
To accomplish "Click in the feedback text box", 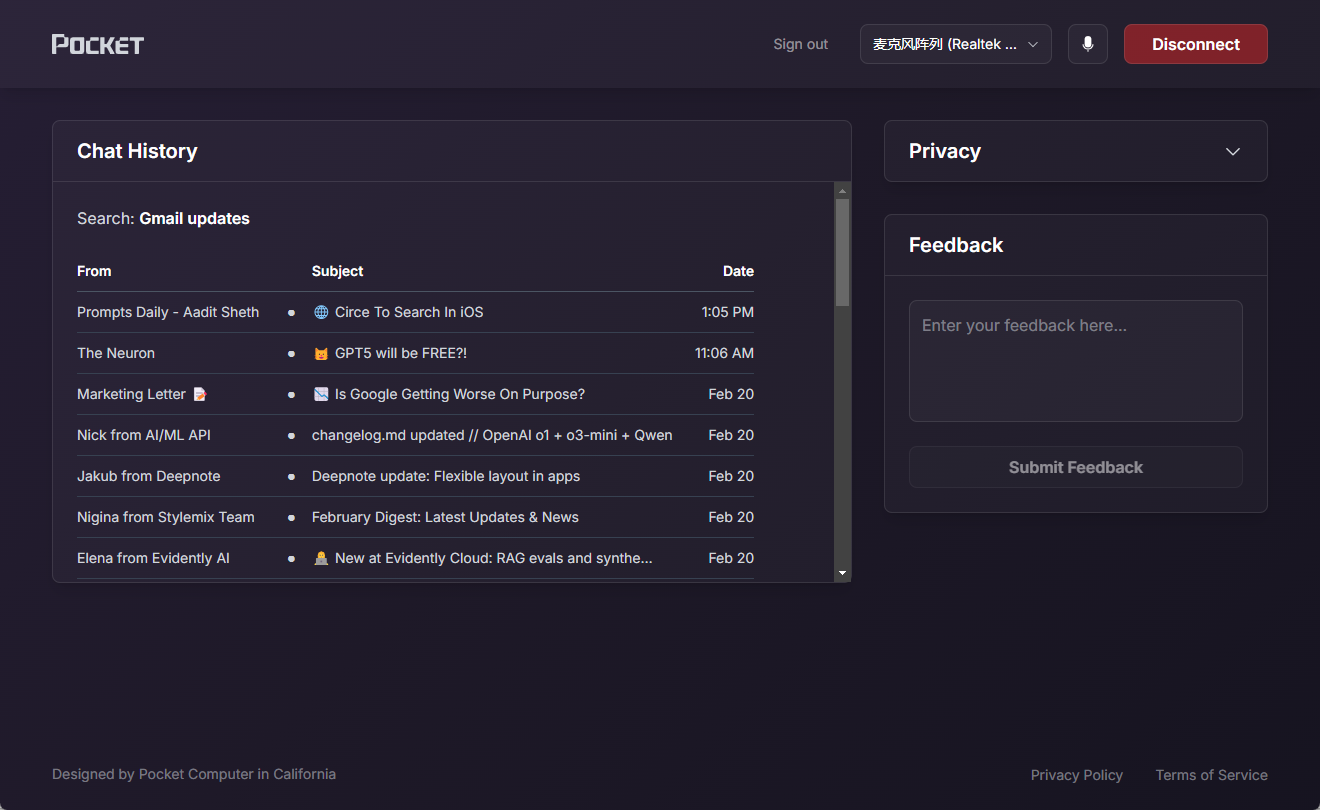I will coord(1076,361).
